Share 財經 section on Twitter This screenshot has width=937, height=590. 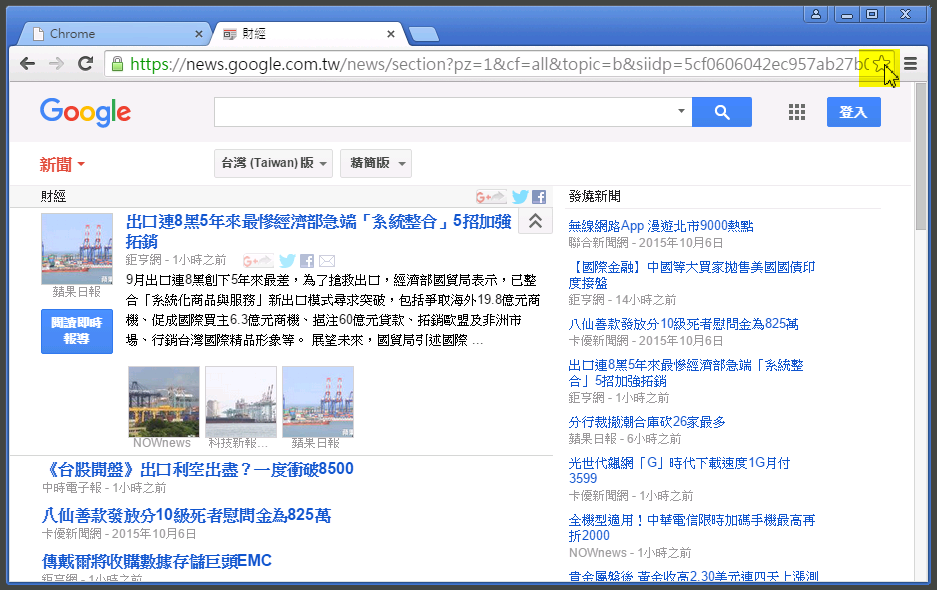coord(520,196)
